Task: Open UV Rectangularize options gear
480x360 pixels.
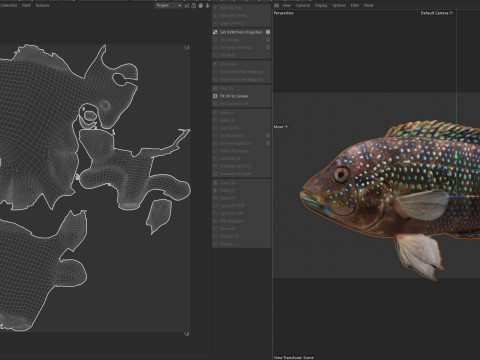Action: 268,143
